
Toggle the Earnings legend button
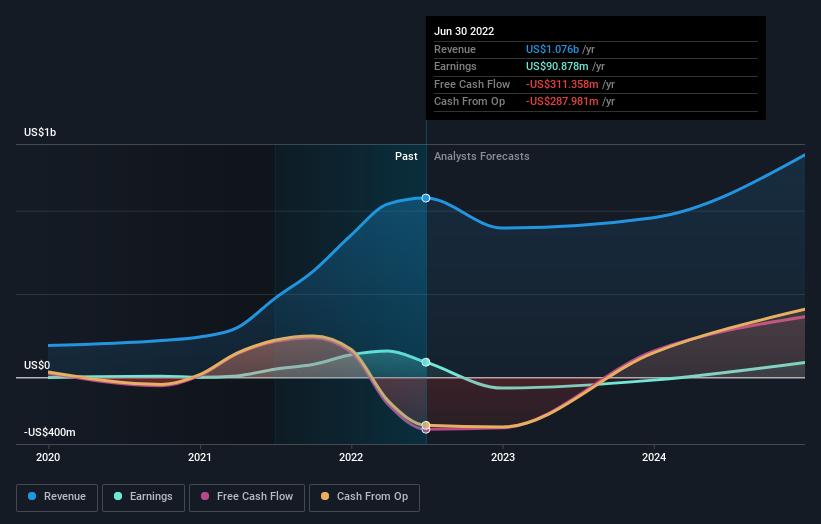143,497
